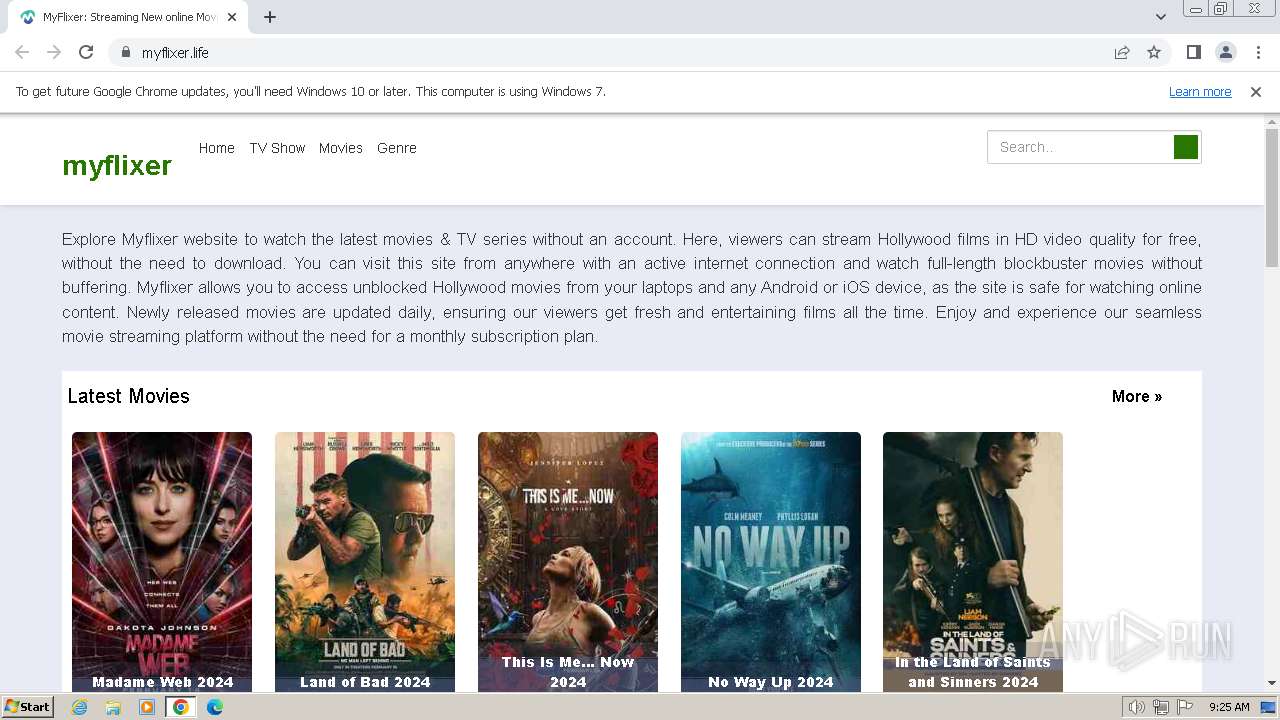This screenshot has width=1280, height=720.
Task: Open the network tray icon
Action: [1161, 707]
